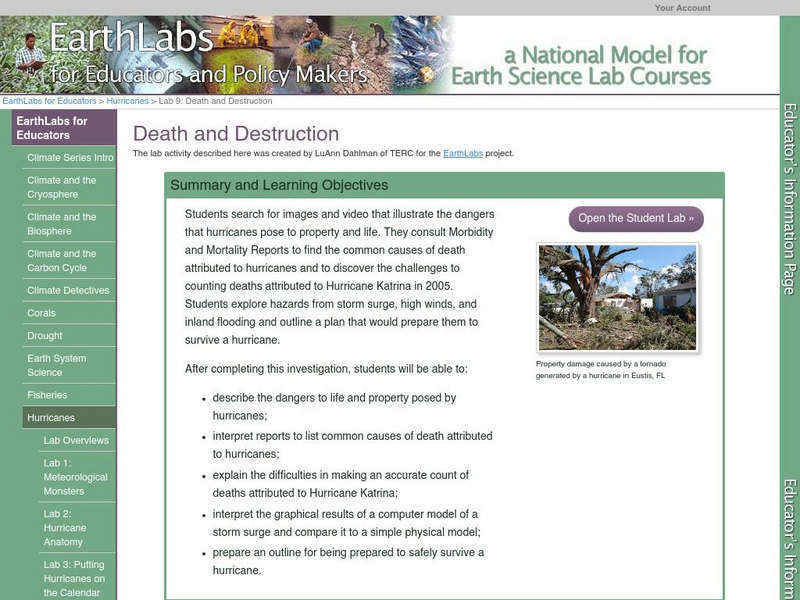800x600 pixels.
Task: Open Climate and the Cryosphere section
Action: pos(69,187)
